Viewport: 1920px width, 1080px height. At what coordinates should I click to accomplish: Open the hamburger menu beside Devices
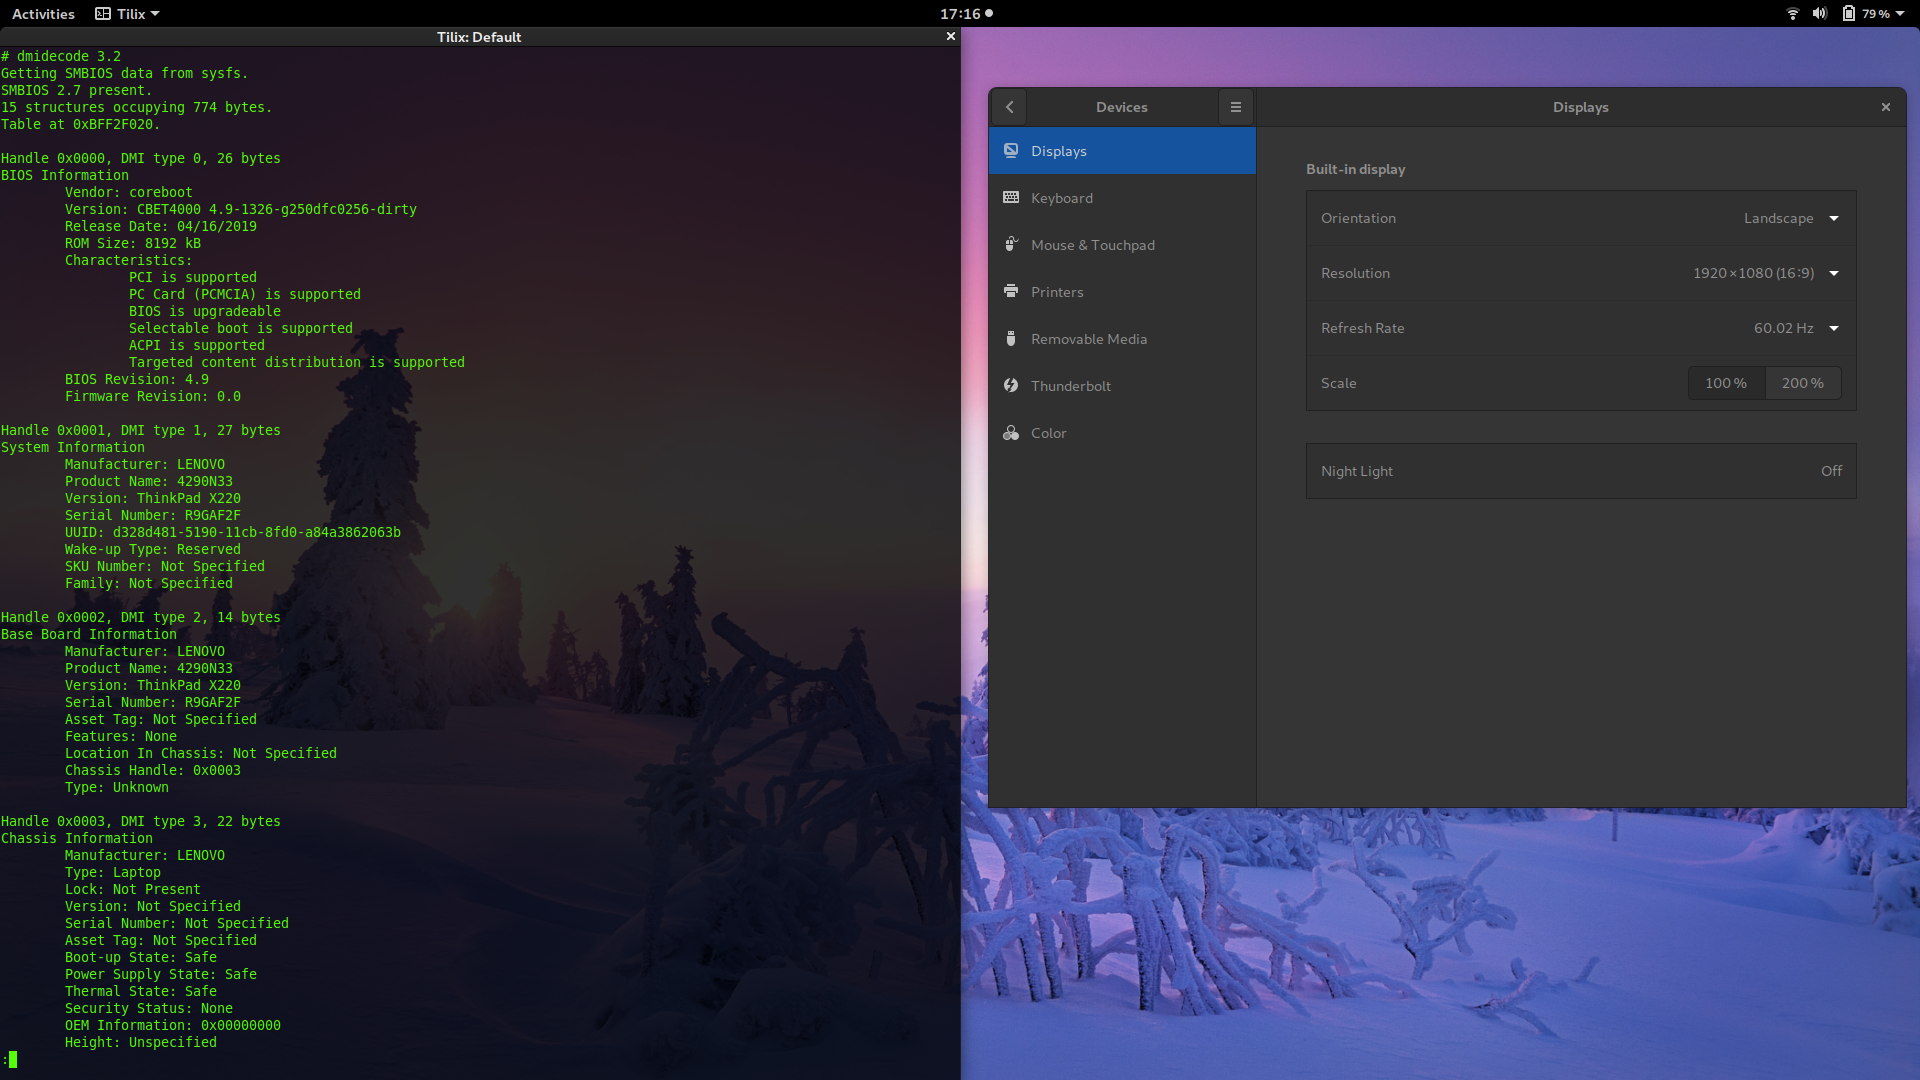(x=1236, y=107)
